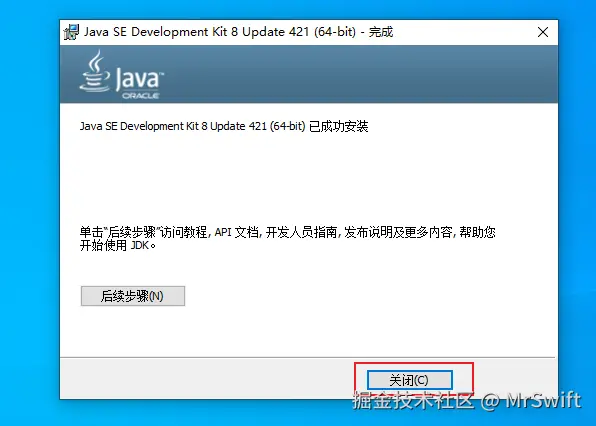Image resolution: width=596 pixels, height=426 pixels.
Task: Close the installer window with X
Action: [x=543, y=32]
